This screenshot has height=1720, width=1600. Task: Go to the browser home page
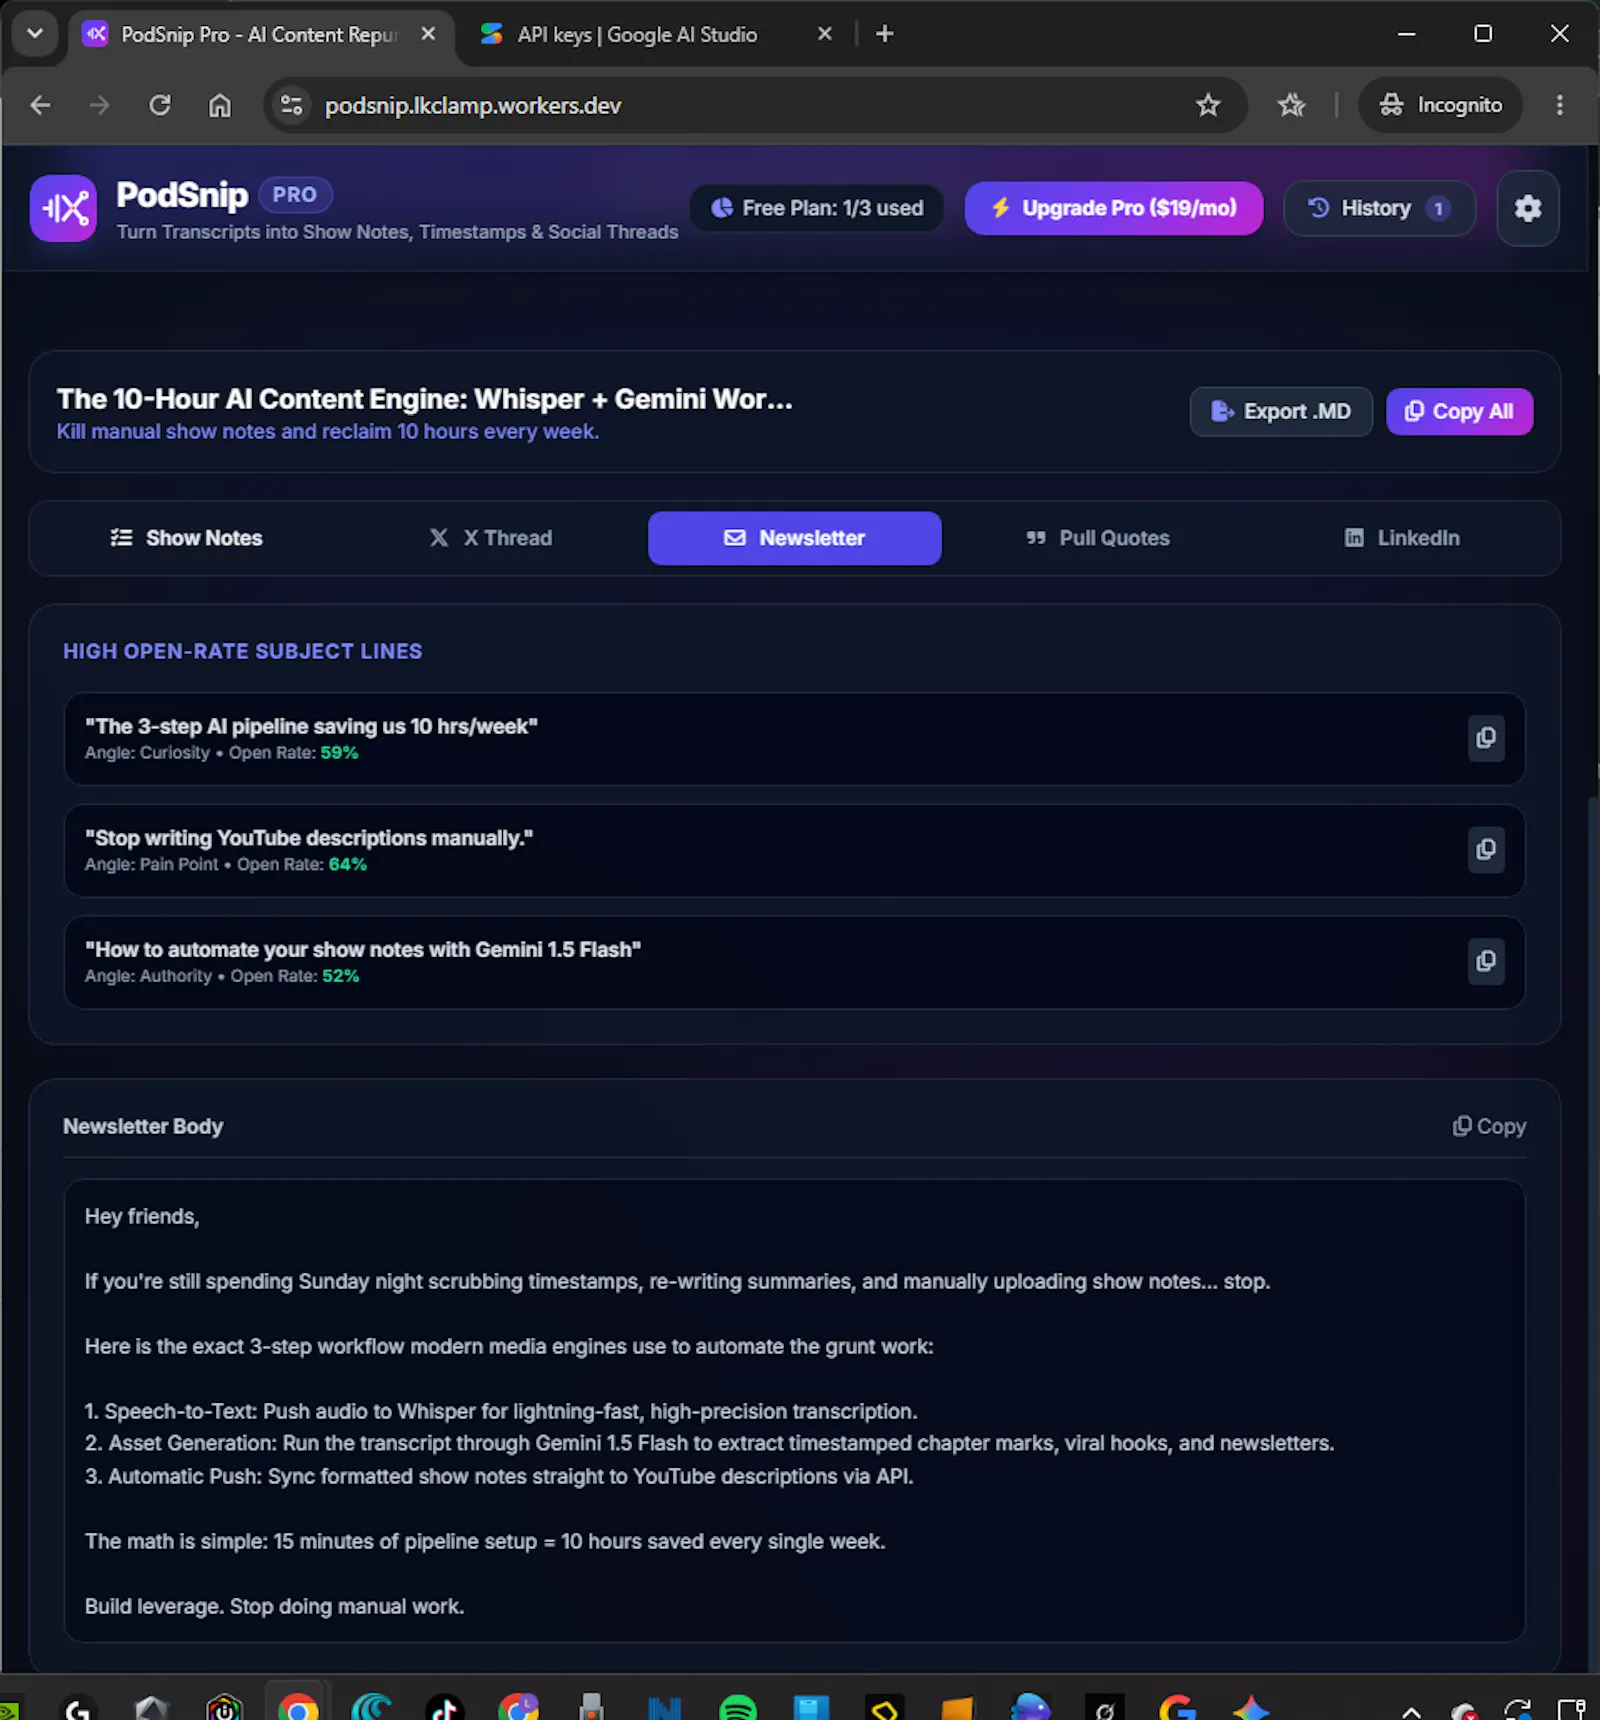coord(220,105)
